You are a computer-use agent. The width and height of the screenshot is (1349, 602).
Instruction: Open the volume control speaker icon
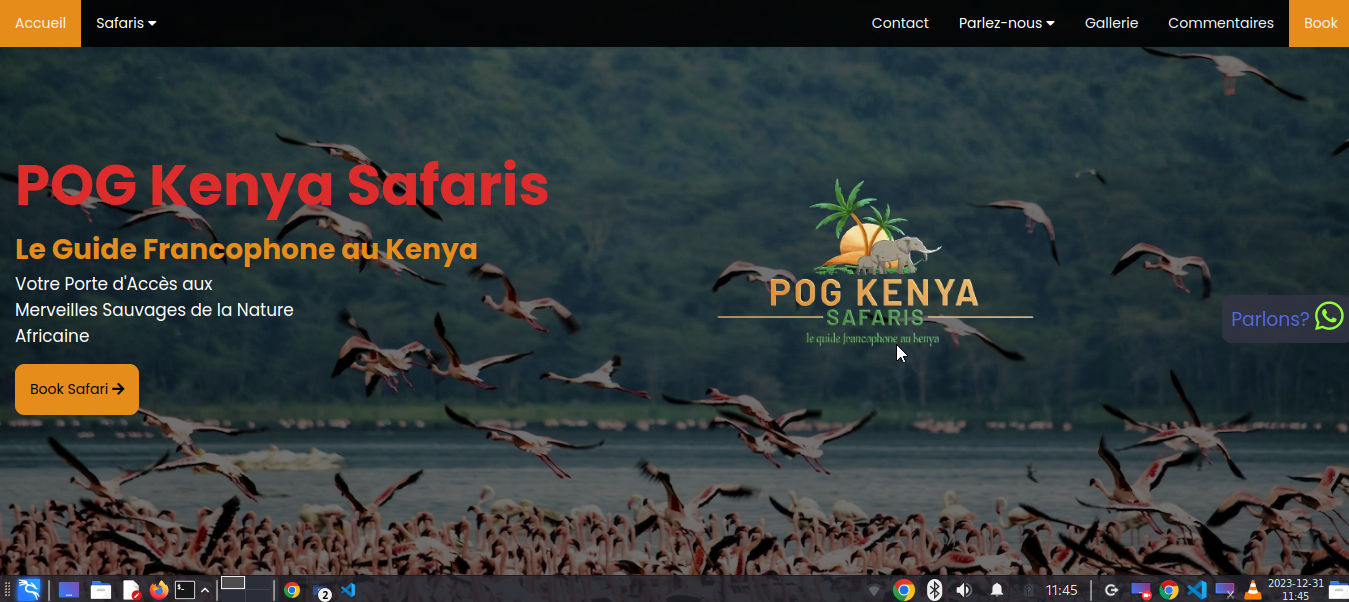tap(963, 590)
